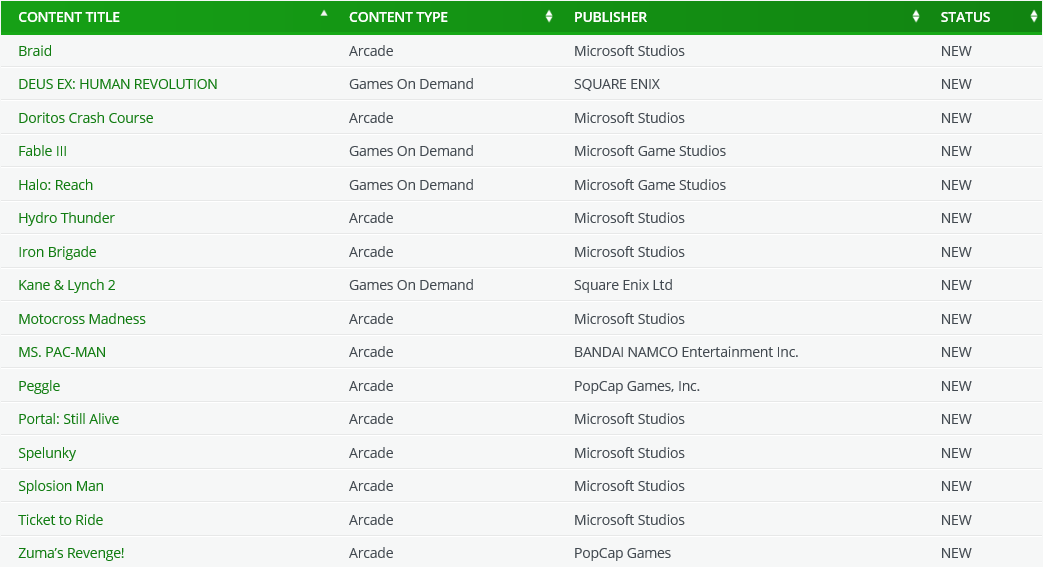Viewport: 1043px width, 567px height.
Task: Click the Status column sort arrows
Action: [1034, 17]
